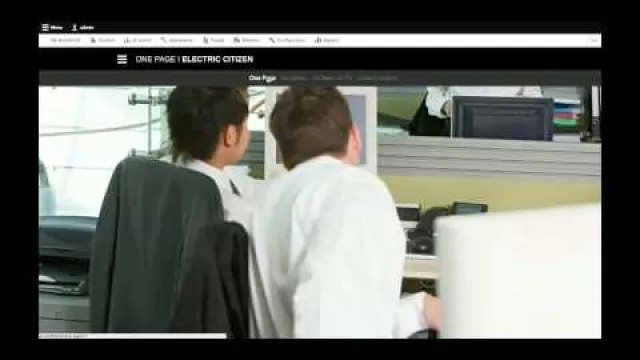
Task: Open the admin user account icon
Action: (x=75, y=27)
